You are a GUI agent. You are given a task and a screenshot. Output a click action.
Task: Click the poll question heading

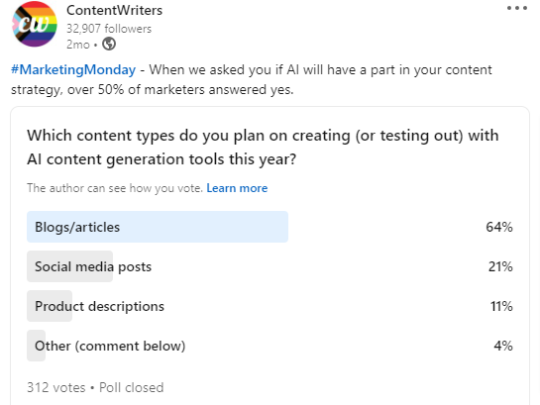pyautogui.click(x=263, y=147)
